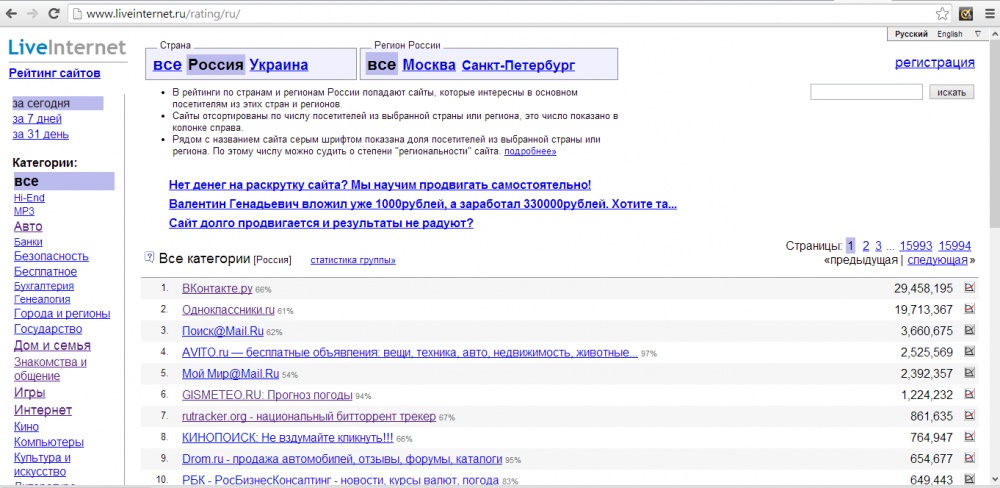Open the stats graph icon for Одноклассники.ru
1000x488 pixels.
coord(970,309)
